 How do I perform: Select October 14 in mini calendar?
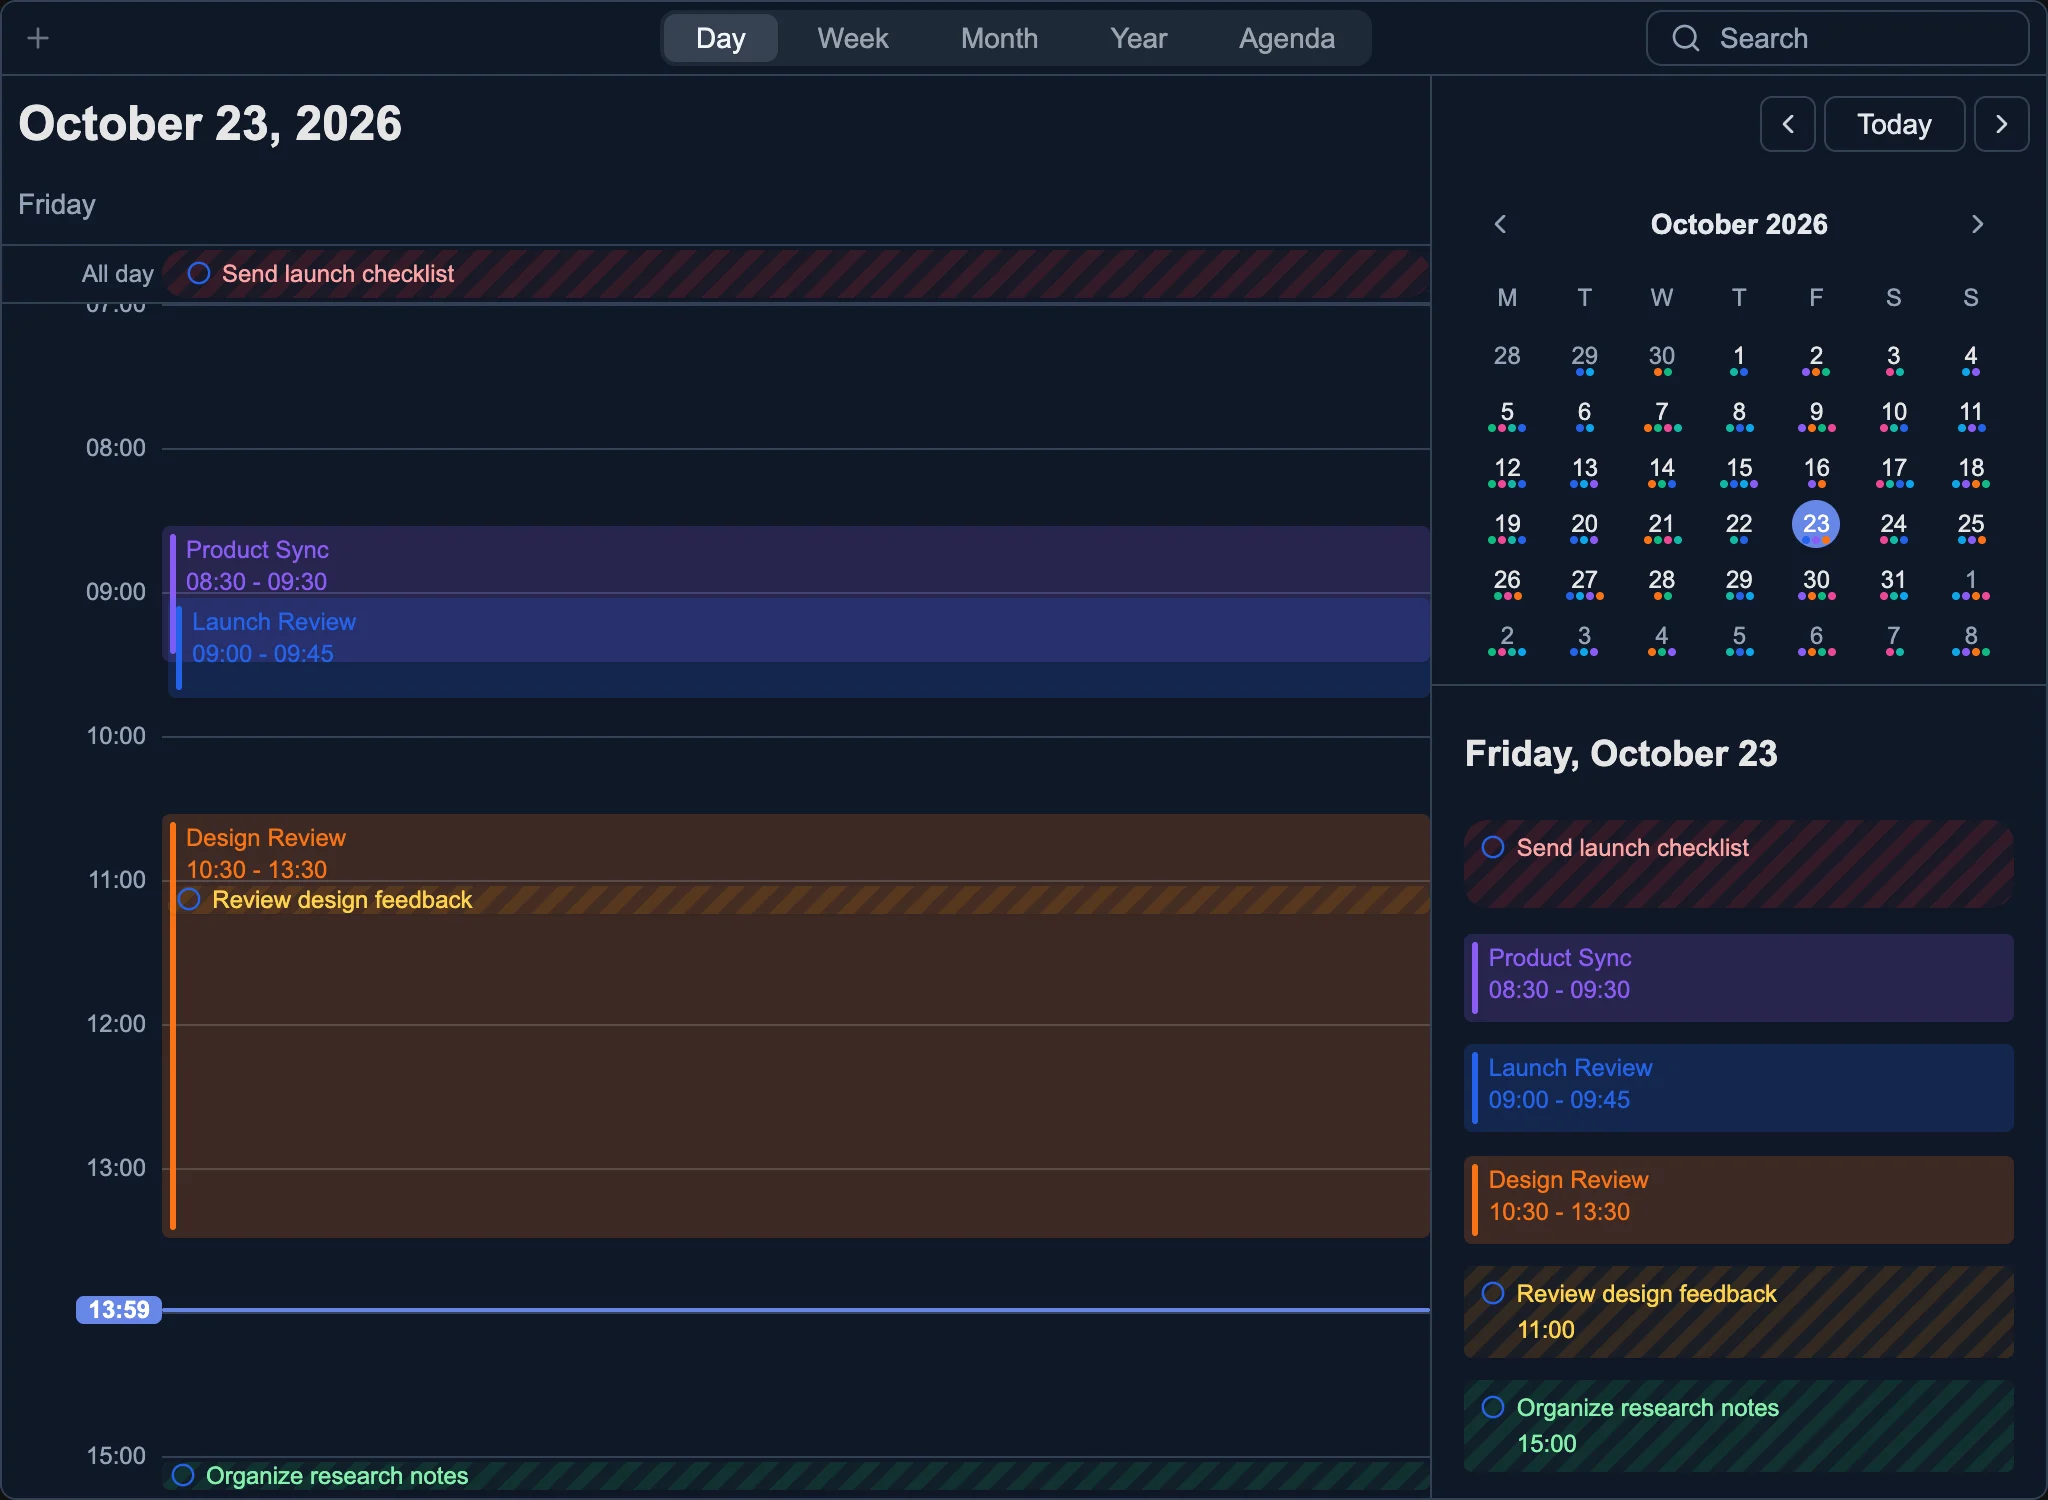(x=1661, y=469)
